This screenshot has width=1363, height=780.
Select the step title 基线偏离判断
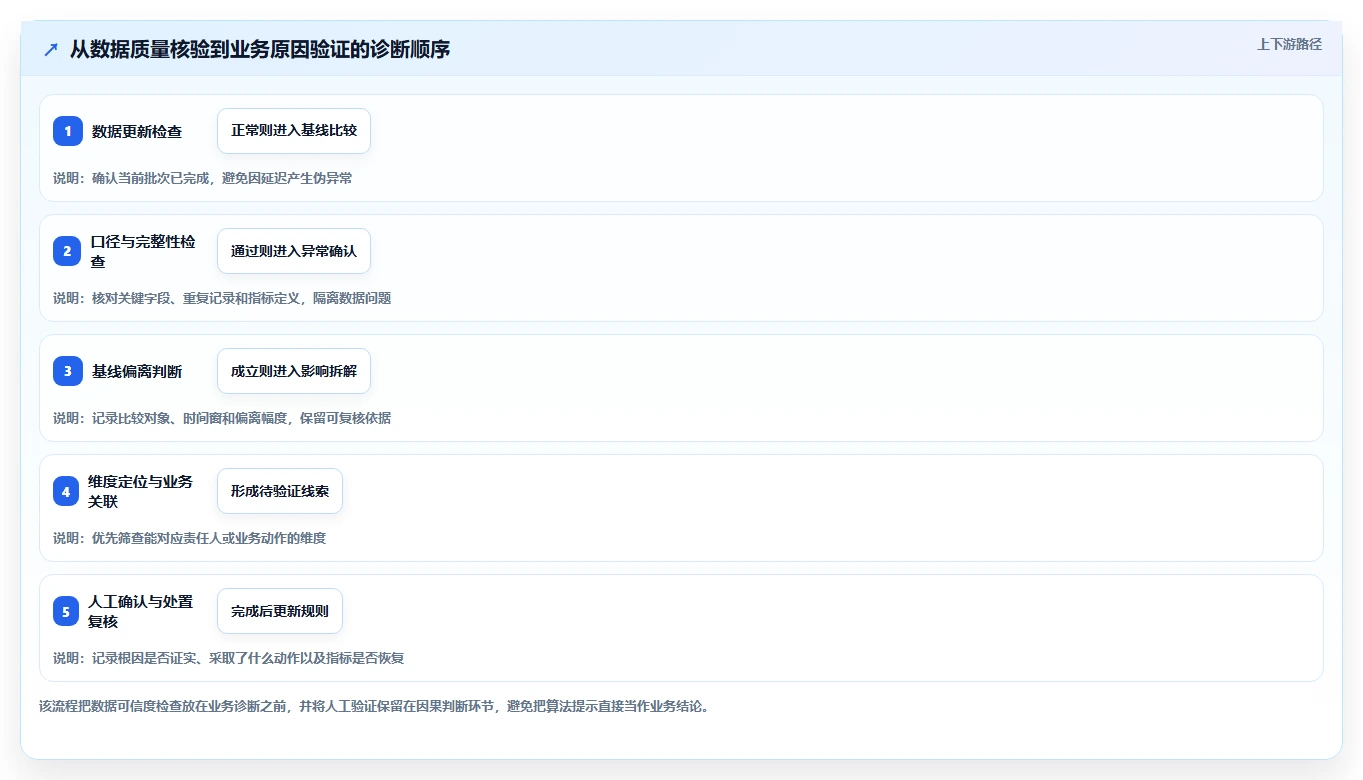coord(137,371)
